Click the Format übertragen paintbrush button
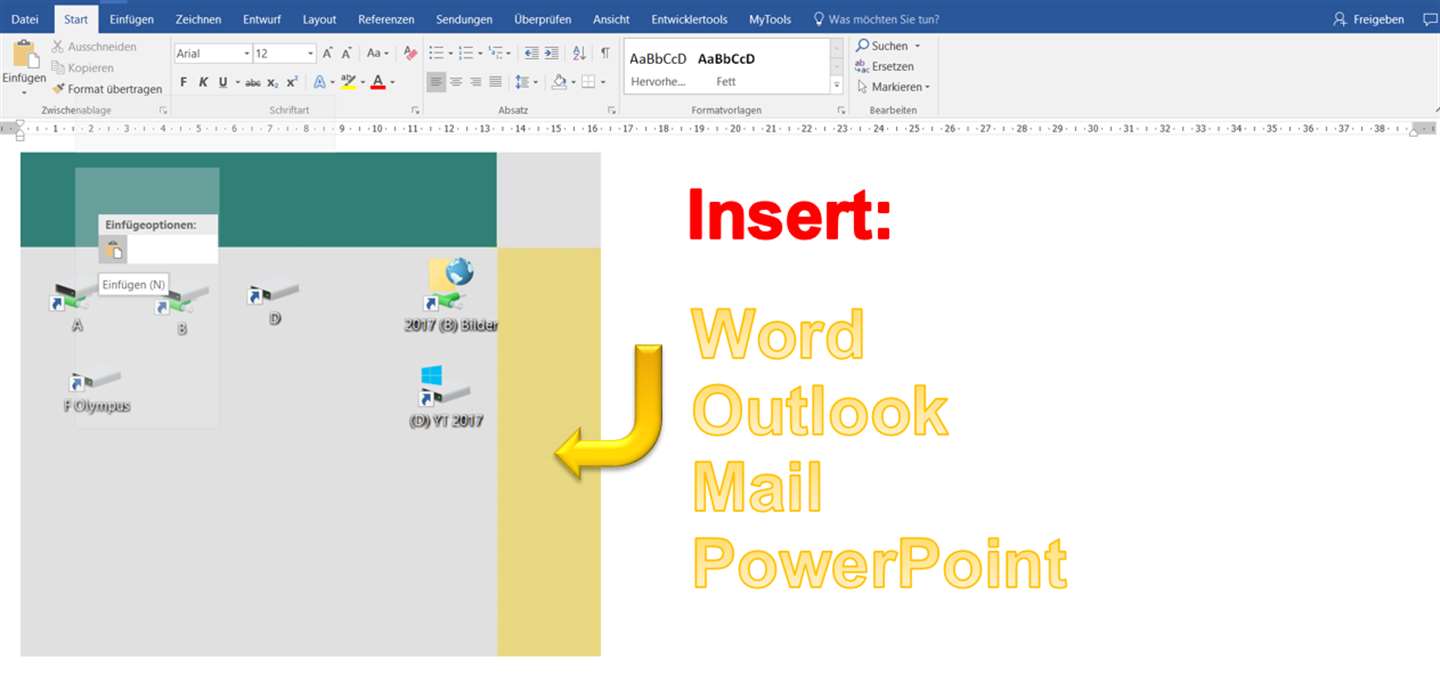The image size is (1440, 678). (x=107, y=89)
